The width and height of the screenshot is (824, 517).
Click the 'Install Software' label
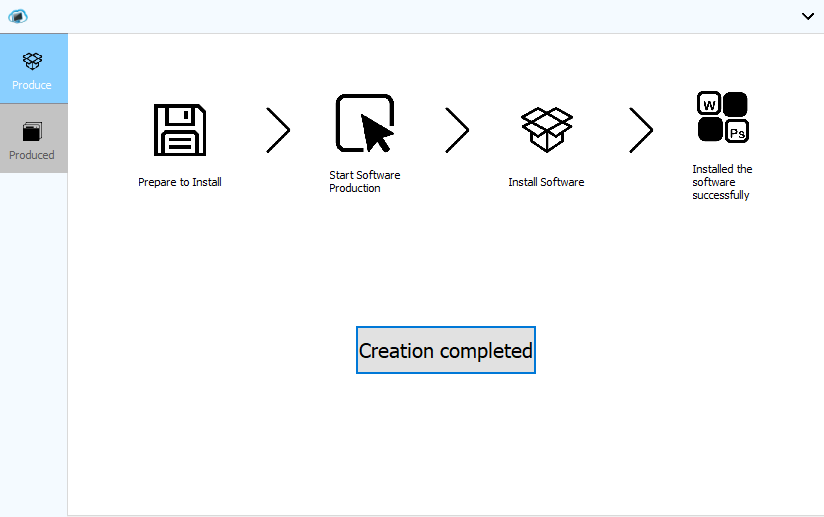pos(546,182)
